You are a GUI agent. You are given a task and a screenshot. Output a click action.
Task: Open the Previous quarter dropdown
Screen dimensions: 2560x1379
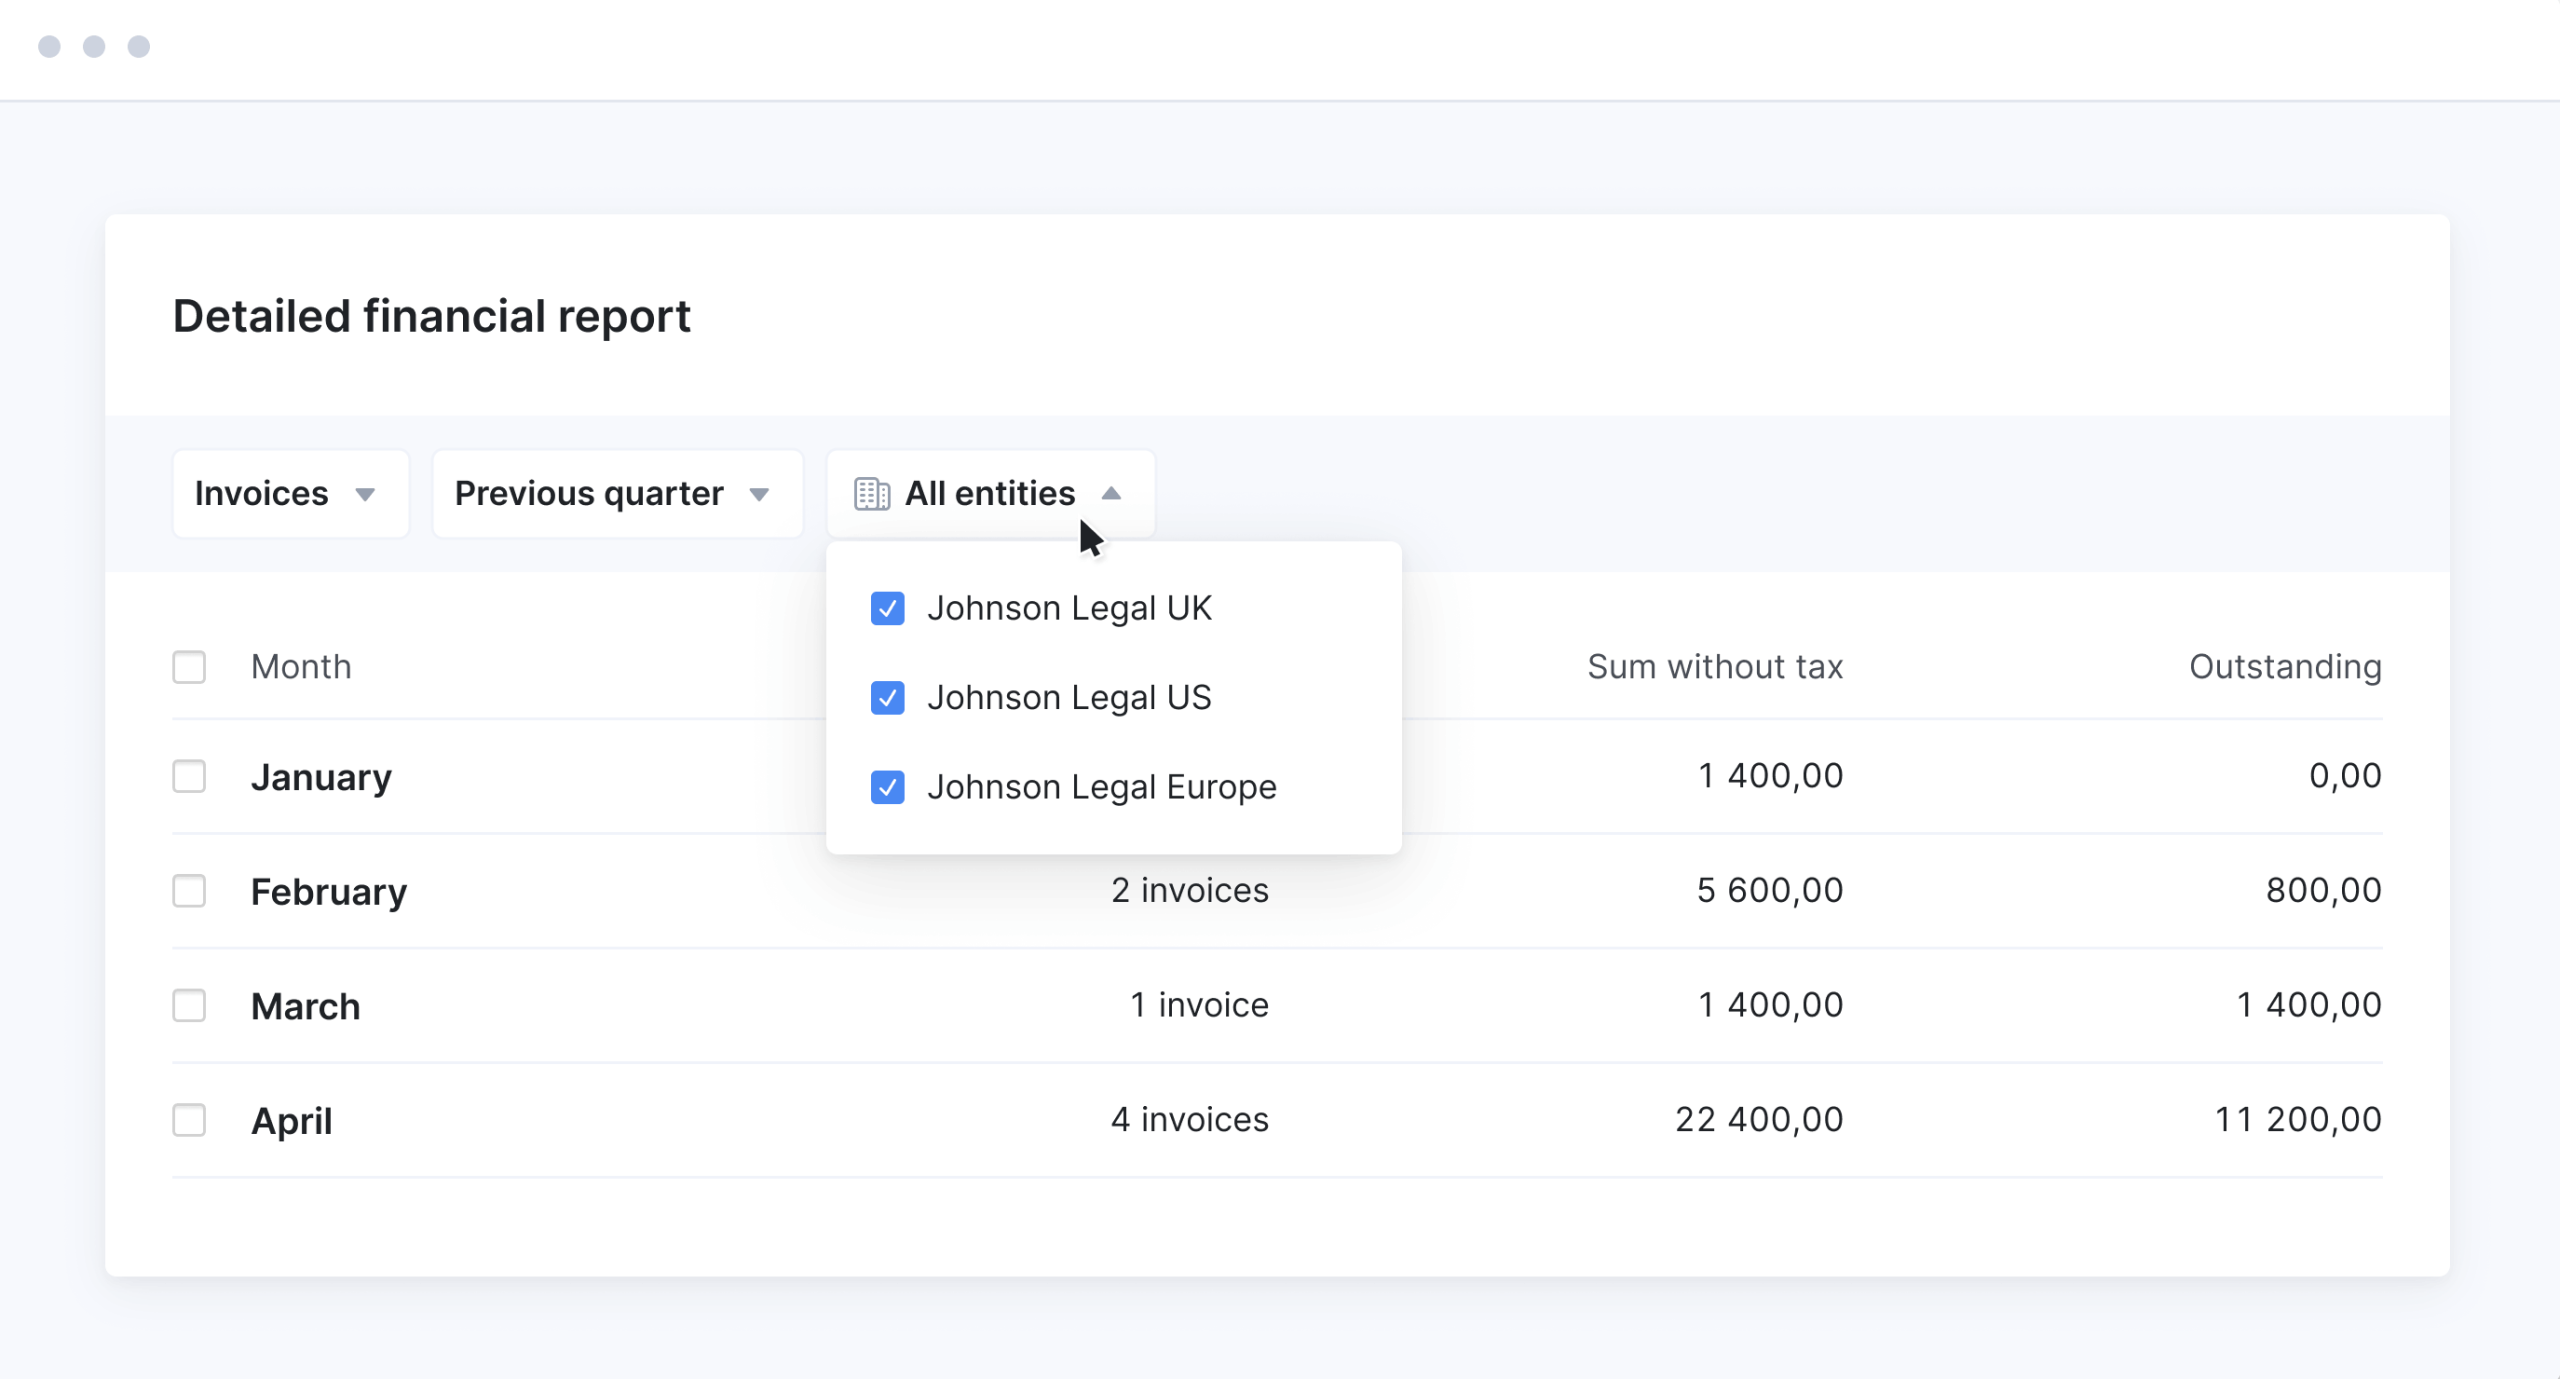tap(617, 494)
